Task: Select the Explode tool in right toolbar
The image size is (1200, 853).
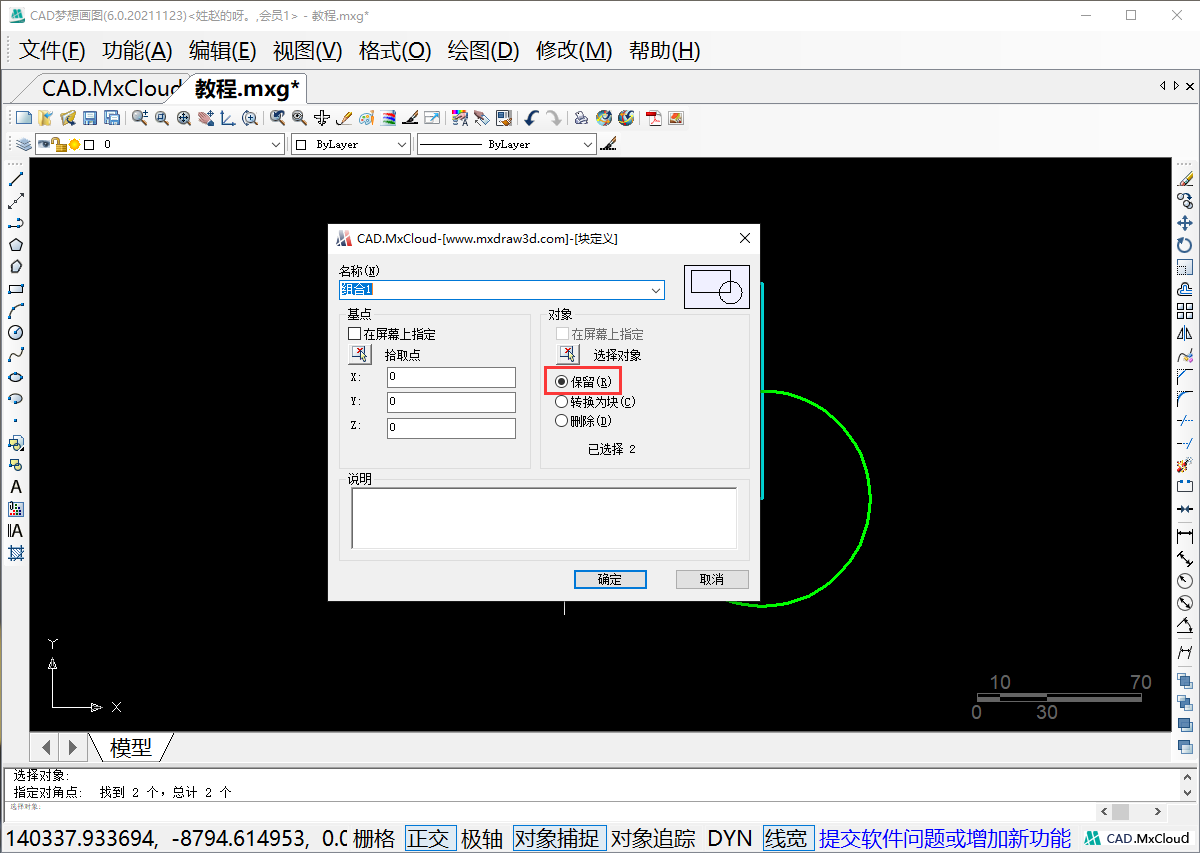Action: point(1185,465)
